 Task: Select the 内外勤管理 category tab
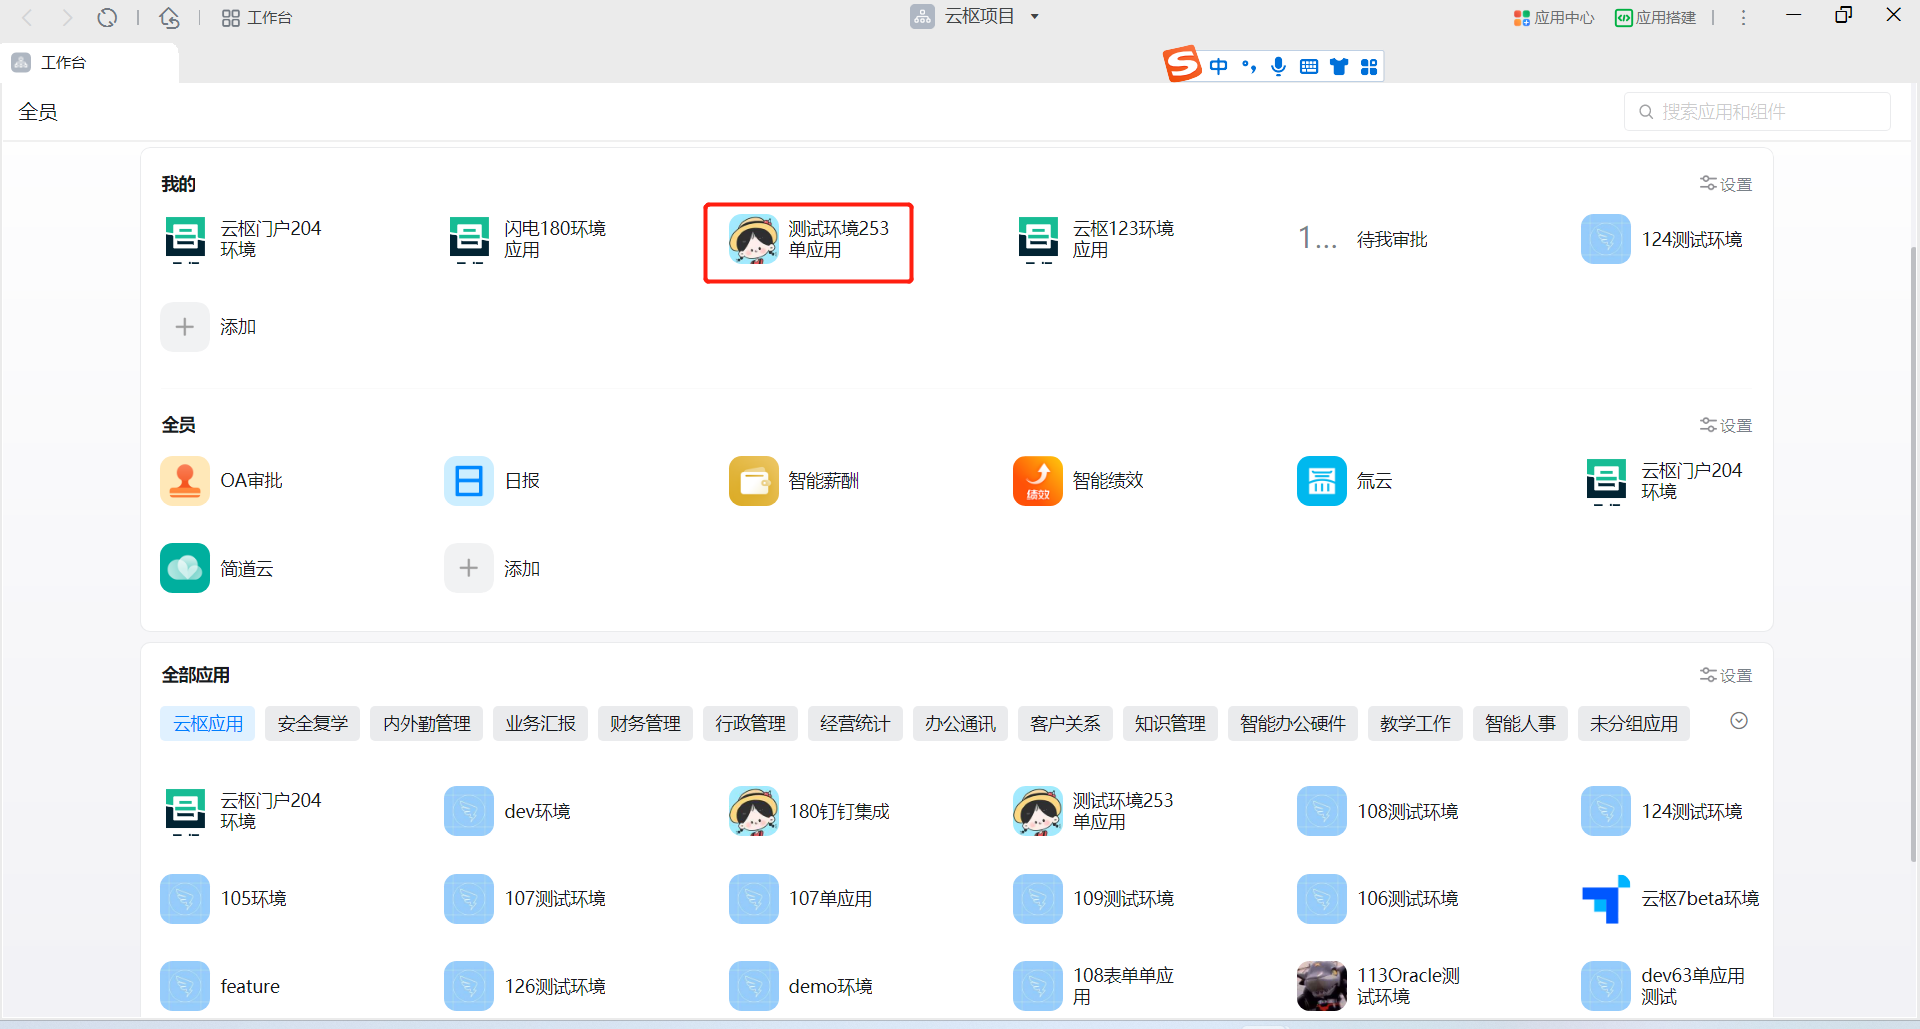coord(427,723)
